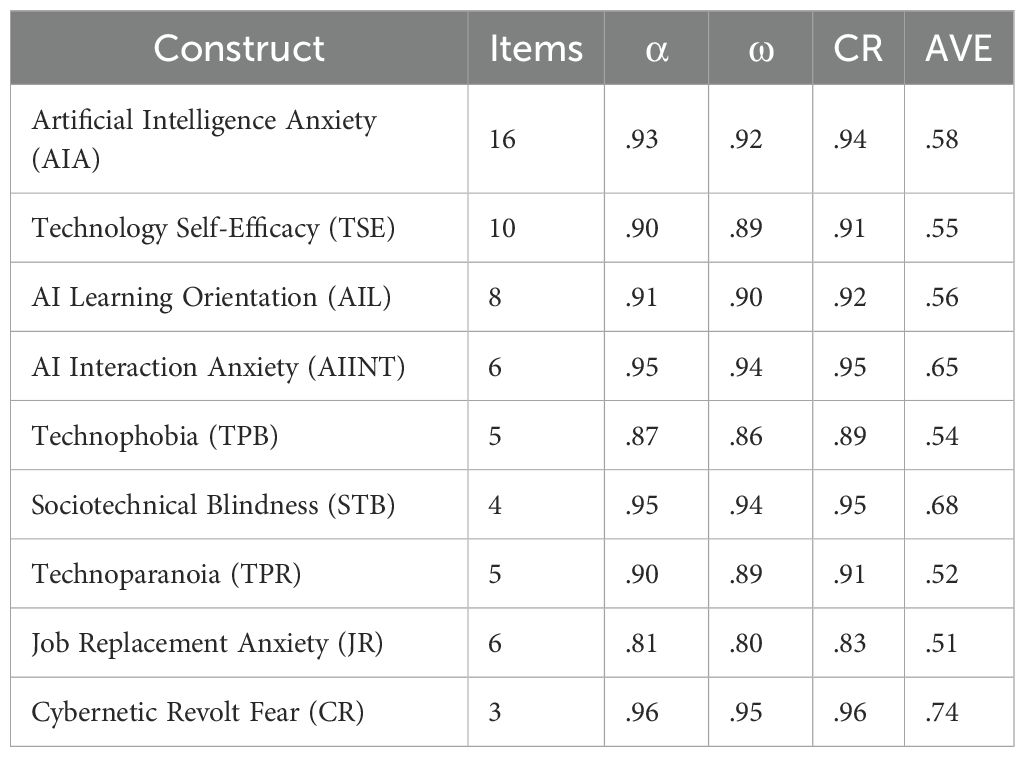The width and height of the screenshot is (1025, 757).
Task: Select the Cybernetic Revolt Fear (CR) label
Action: click(197, 712)
